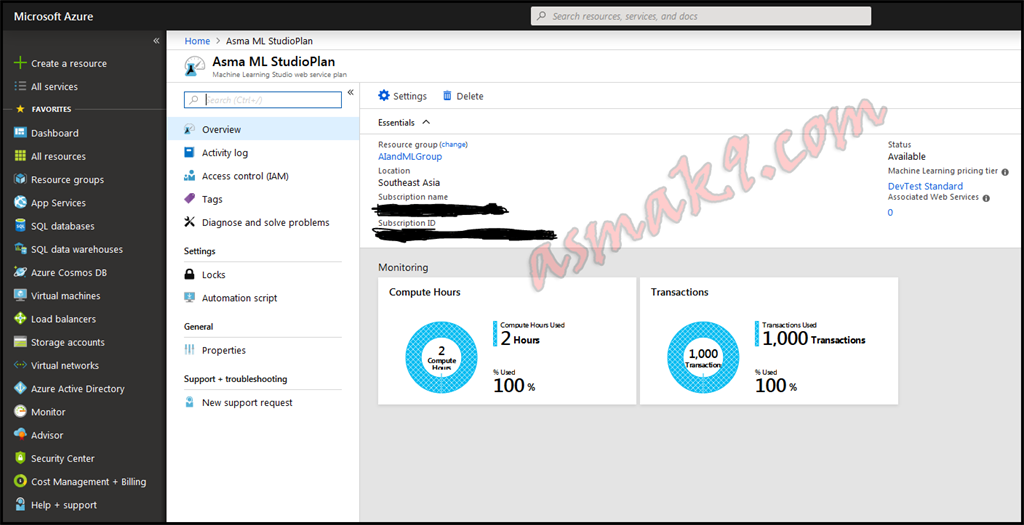Click the Settings gear icon in the toolbar
This screenshot has height=525, width=1024.
(x=384, y=95)
